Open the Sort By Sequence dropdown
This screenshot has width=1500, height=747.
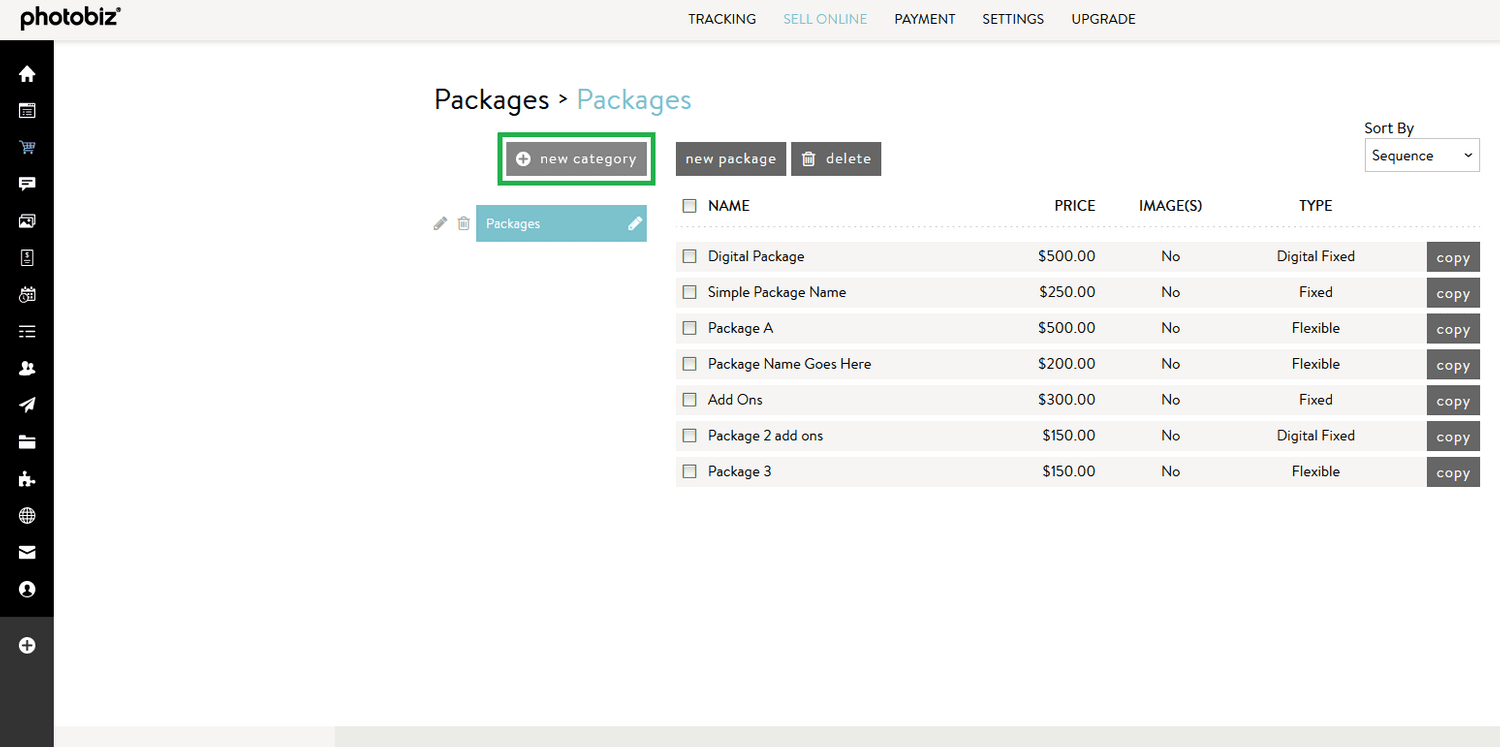[x=1421, y=155]
